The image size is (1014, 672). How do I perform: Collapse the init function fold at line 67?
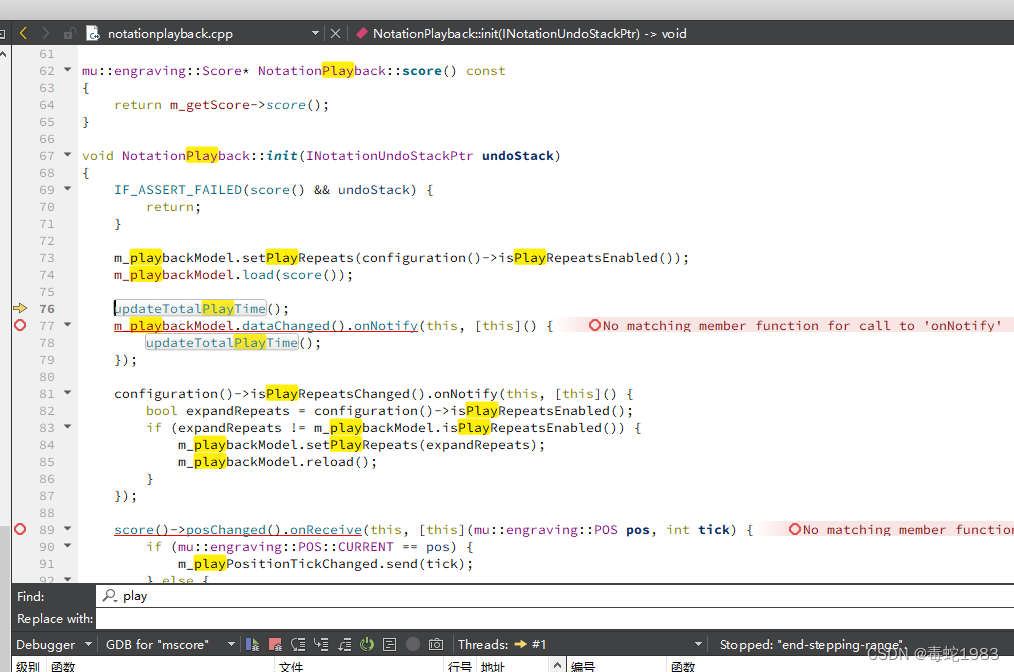67,155
